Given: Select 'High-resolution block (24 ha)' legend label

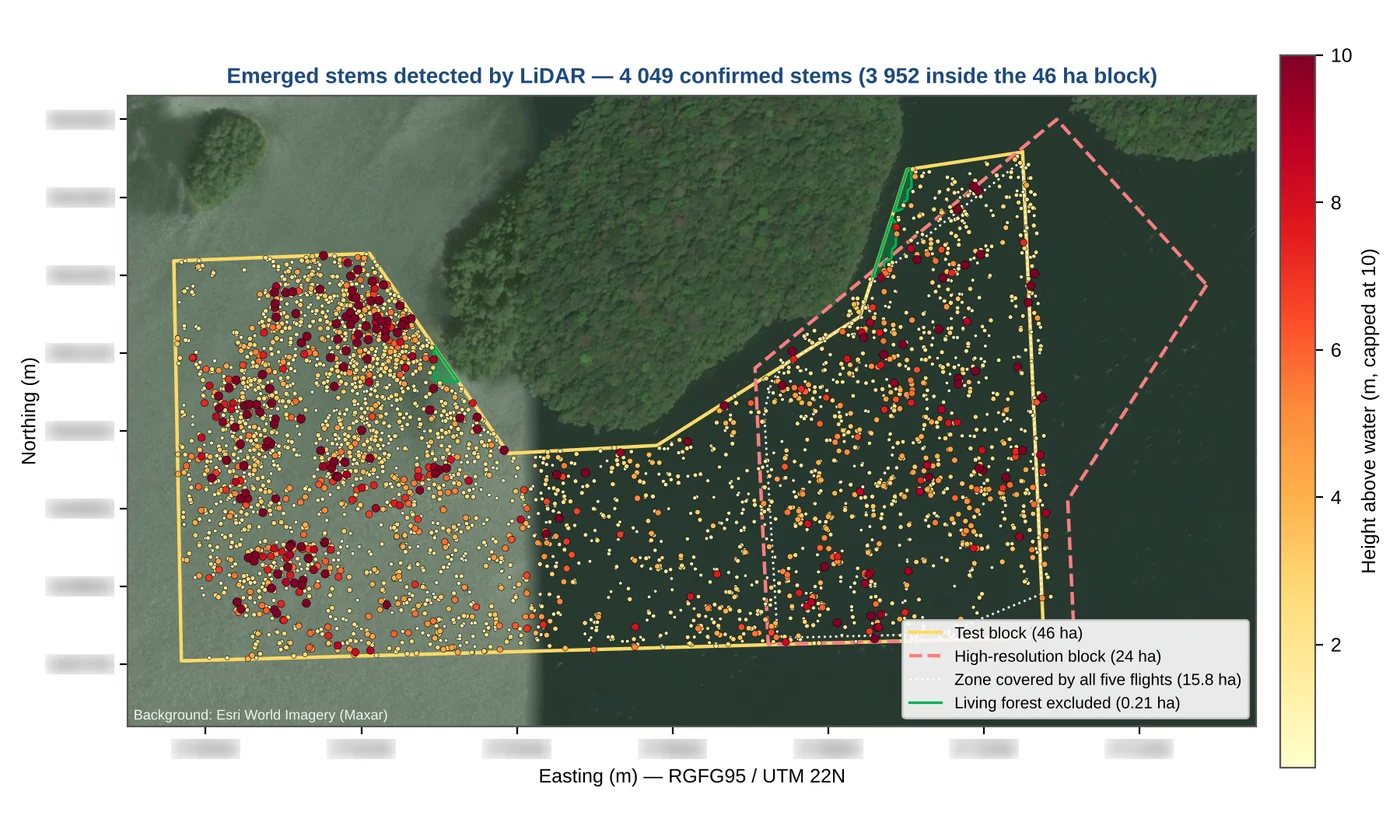Looking at the screenshot, I should 1057,656.
